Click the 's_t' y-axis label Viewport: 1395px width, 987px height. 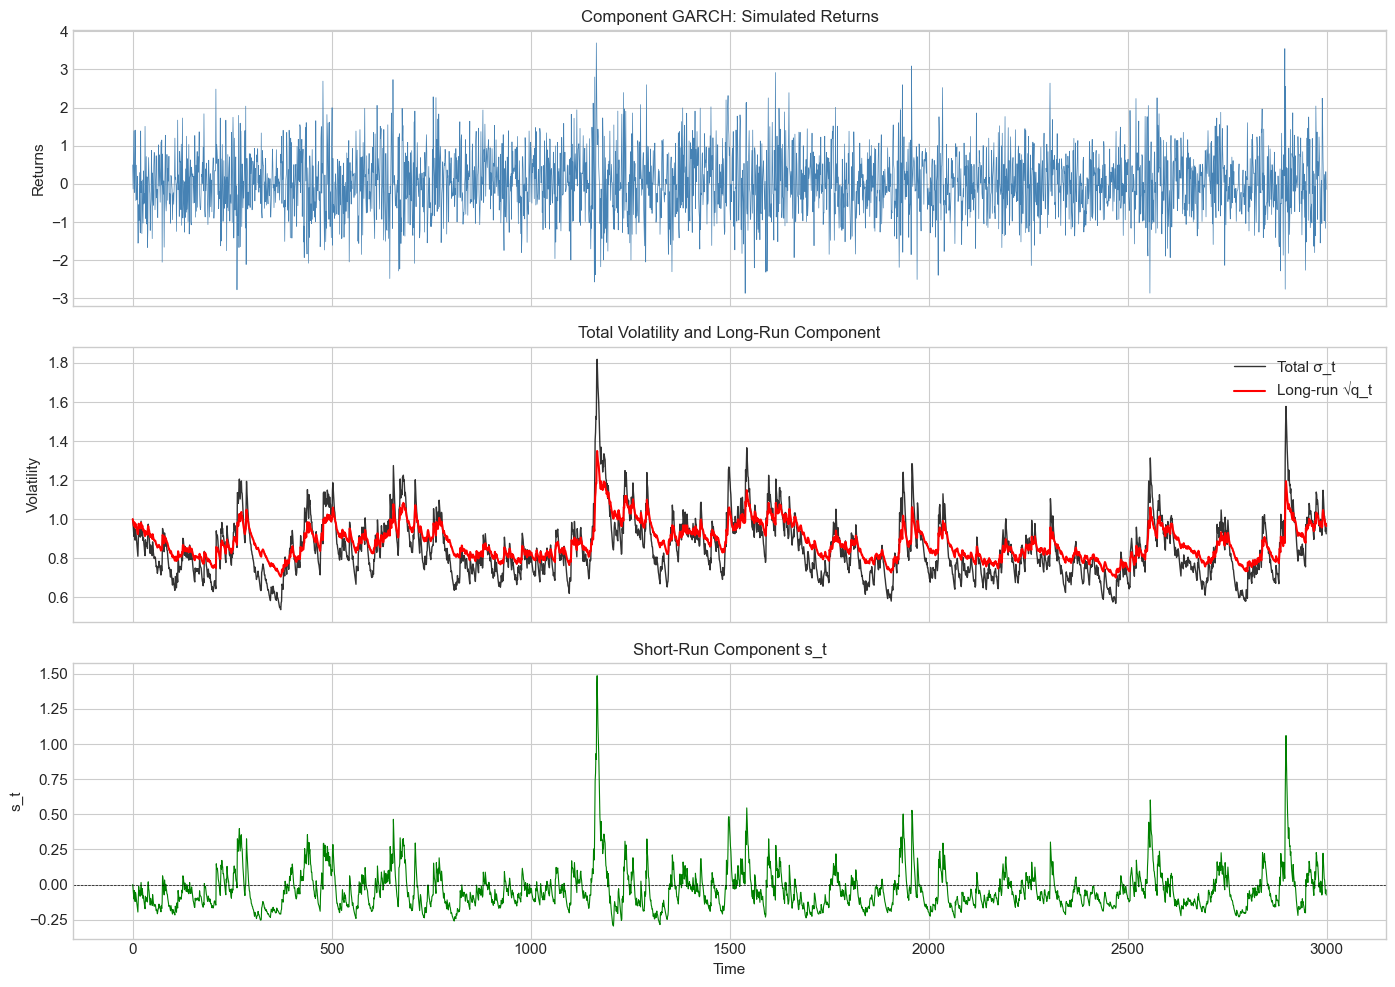pyautogui.click(x=17, y=801)
